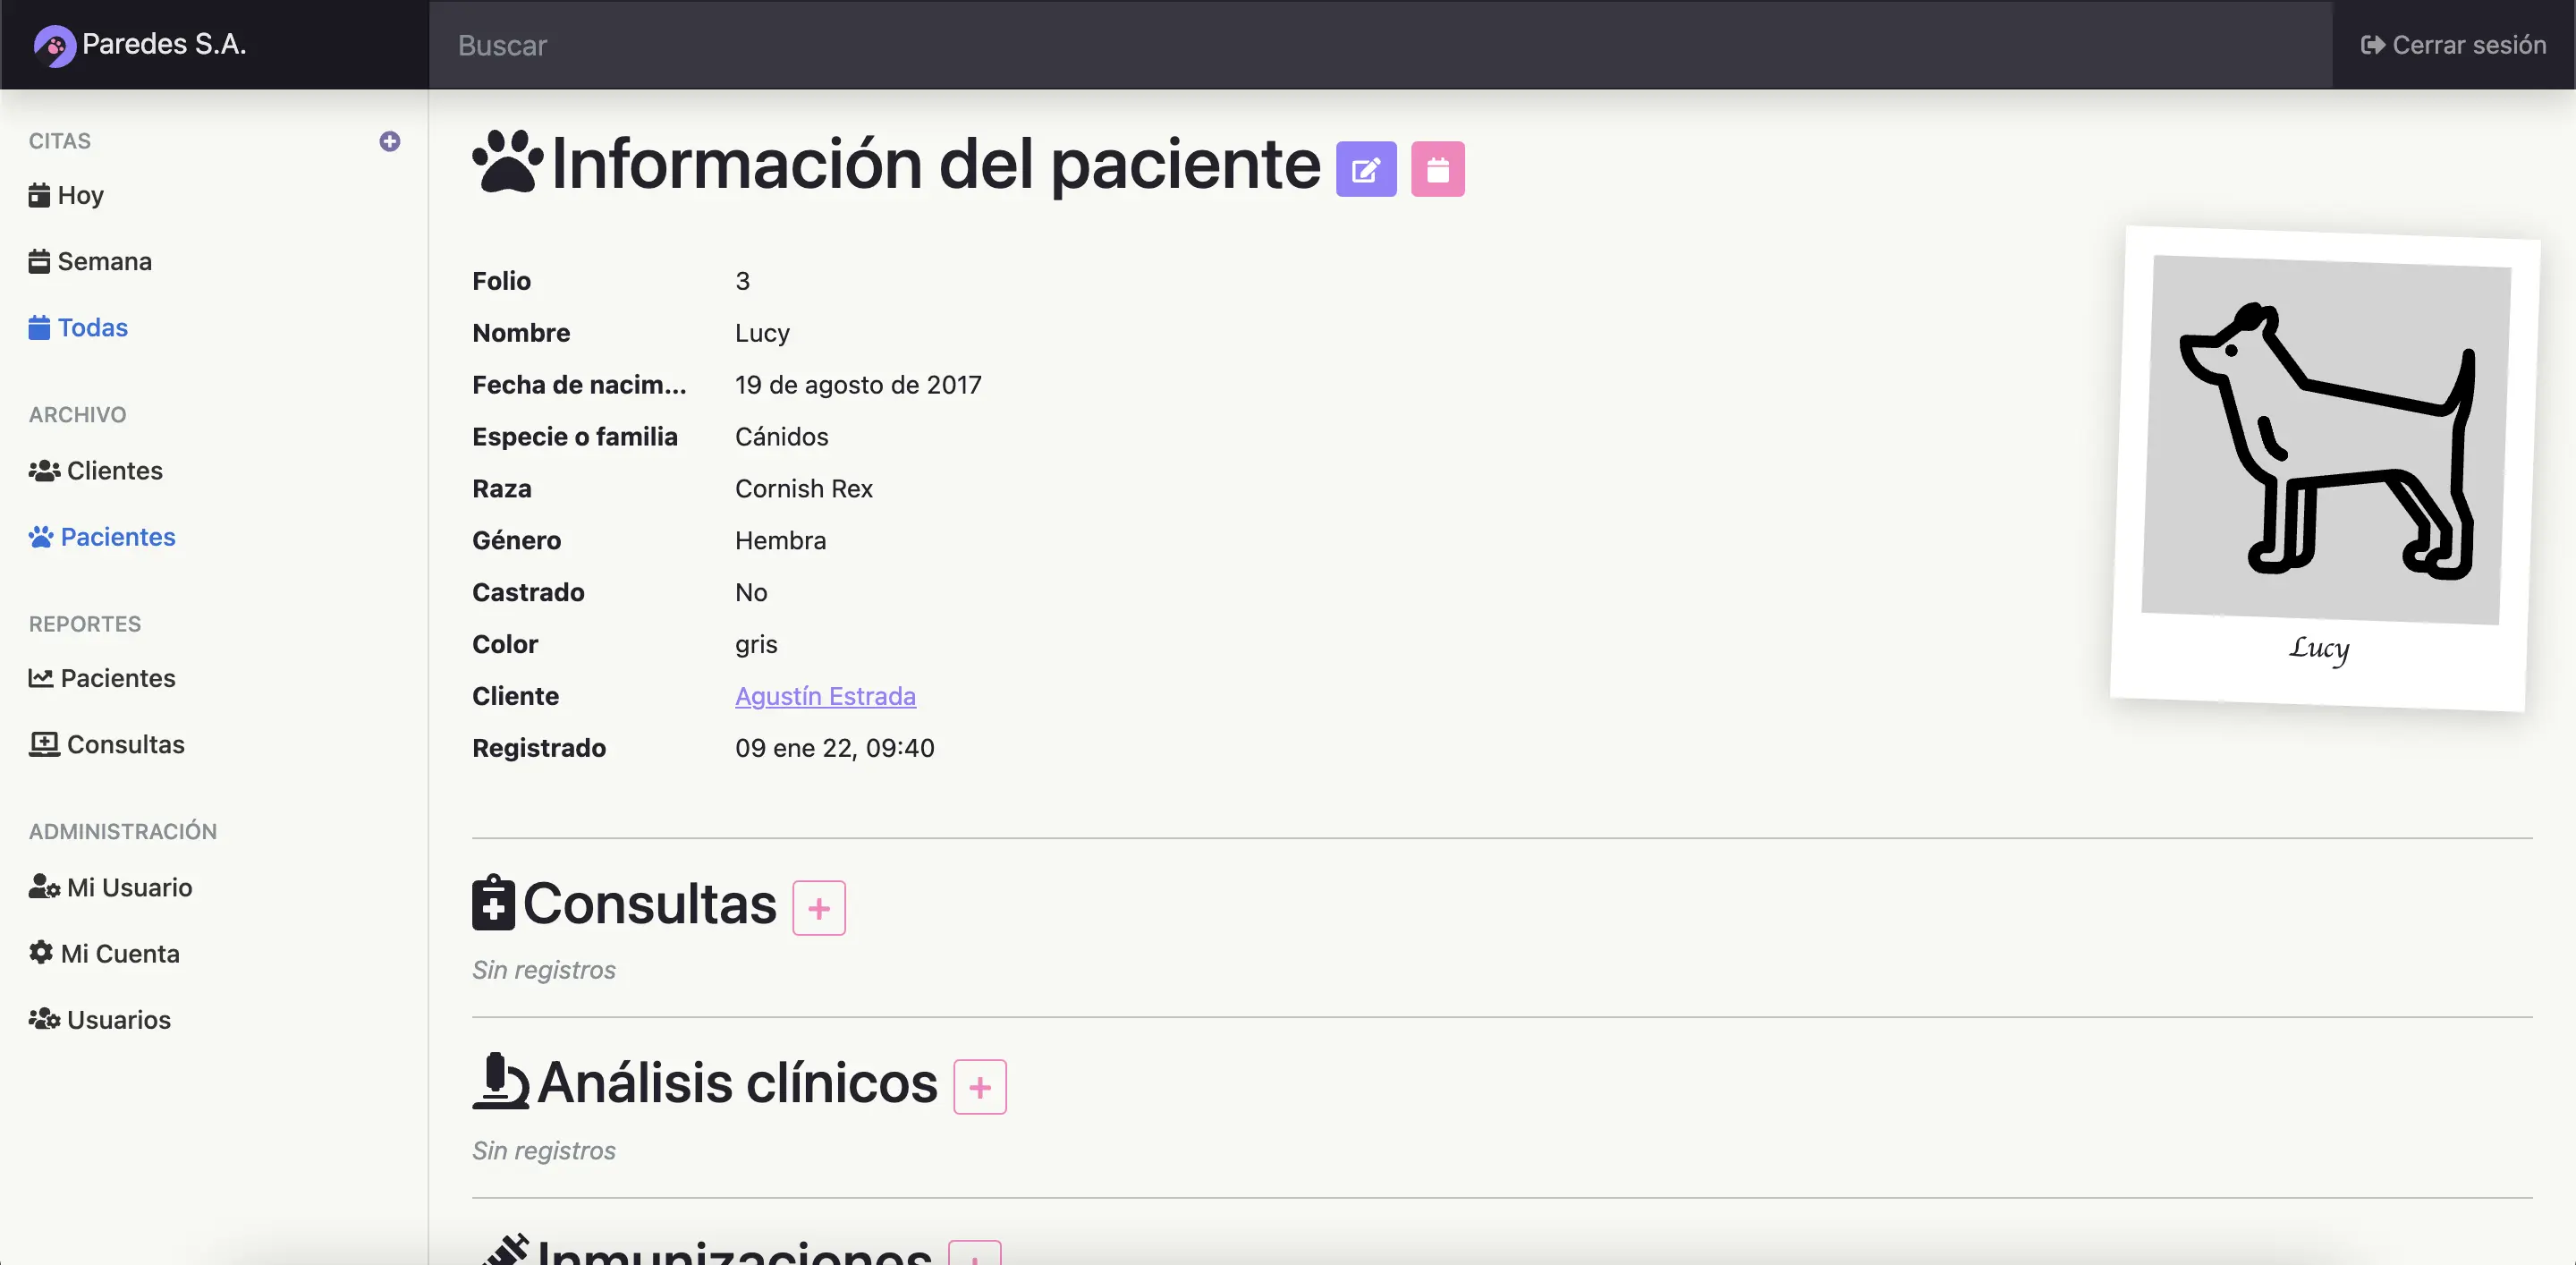
Task: Add new appointment with Citas plus icon
Action: point(390,141)
